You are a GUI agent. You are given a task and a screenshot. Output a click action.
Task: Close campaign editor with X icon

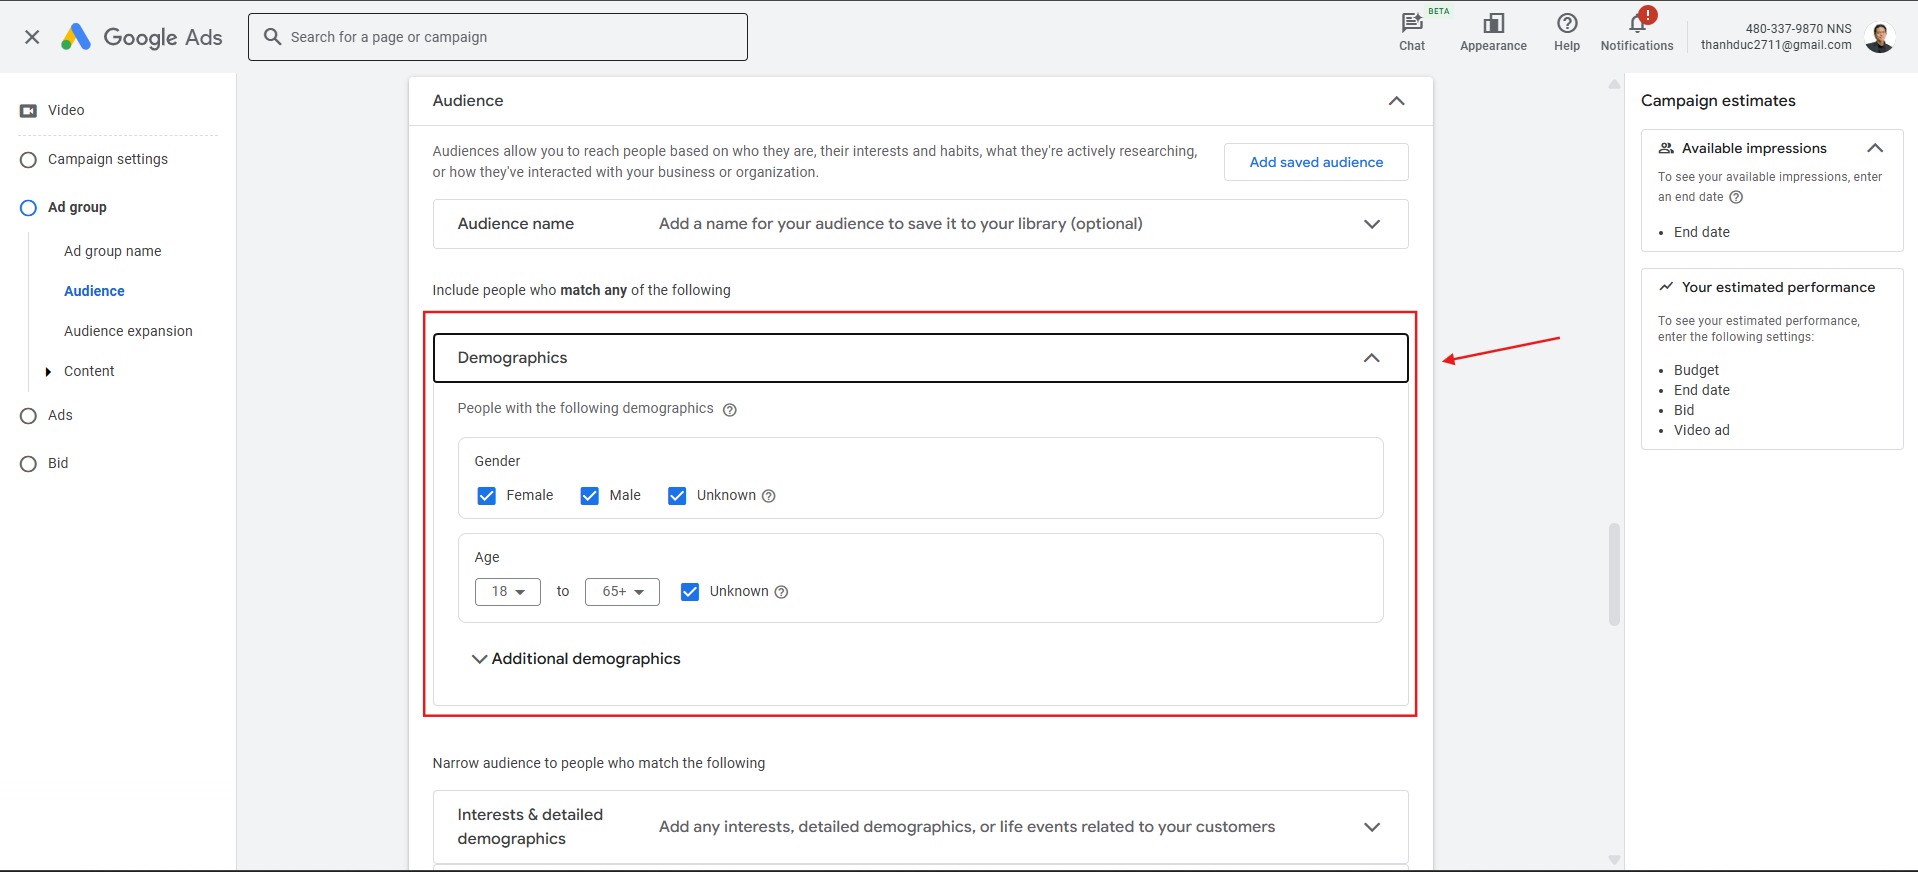coord(32,37)
